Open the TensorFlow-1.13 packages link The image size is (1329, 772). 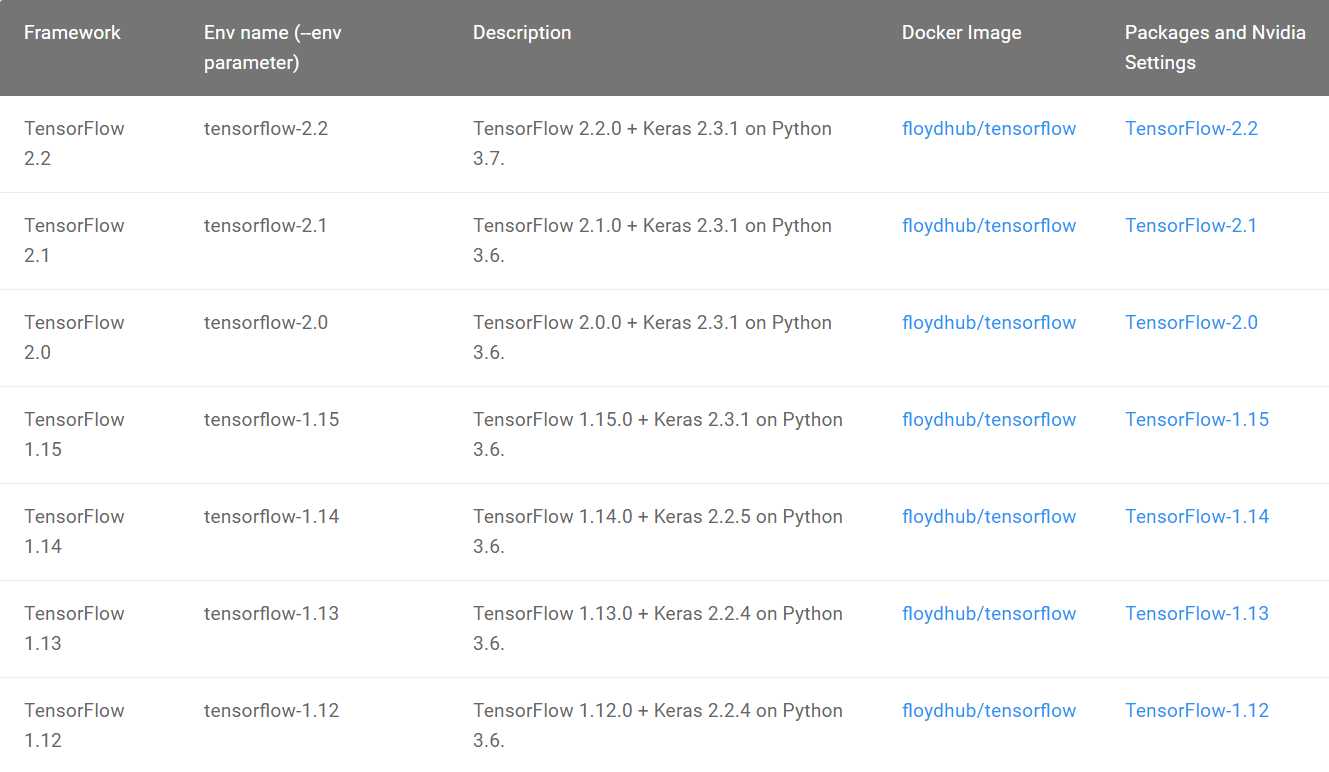click(x=1197, y=614)
